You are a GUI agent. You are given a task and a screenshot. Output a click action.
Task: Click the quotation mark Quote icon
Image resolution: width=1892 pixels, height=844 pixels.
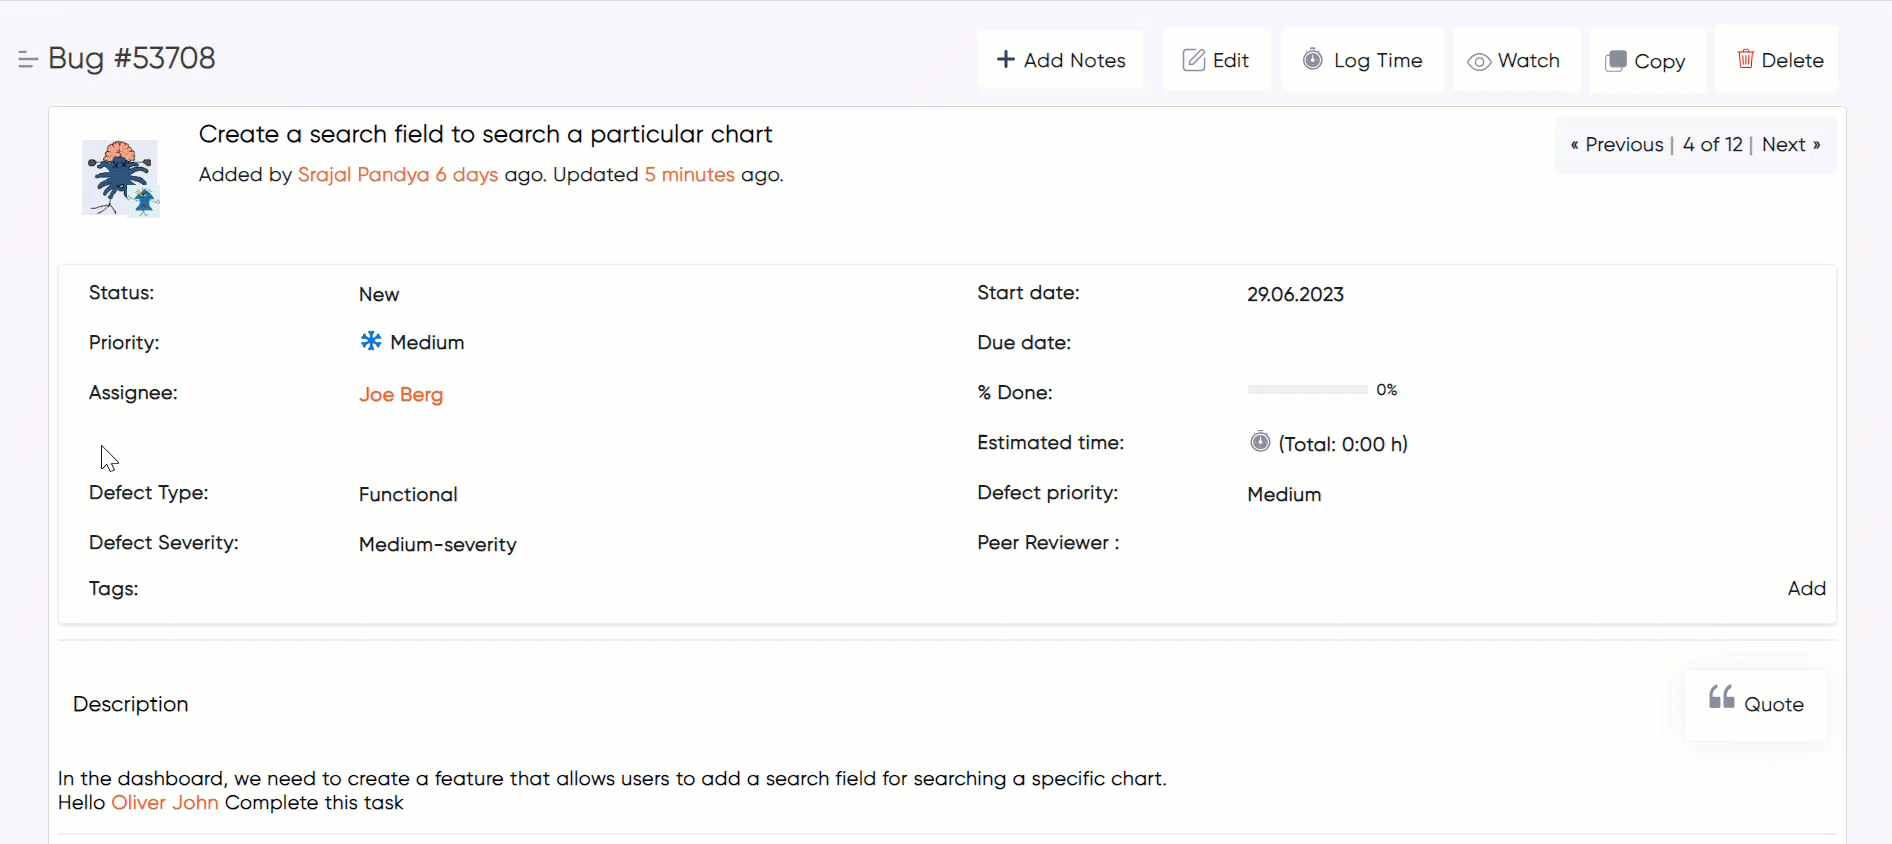[1721, 697]
